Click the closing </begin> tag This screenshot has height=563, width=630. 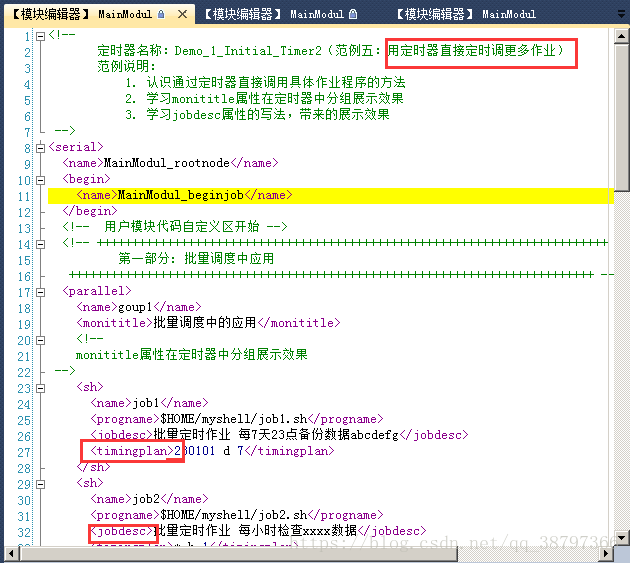tap(90, 211)
